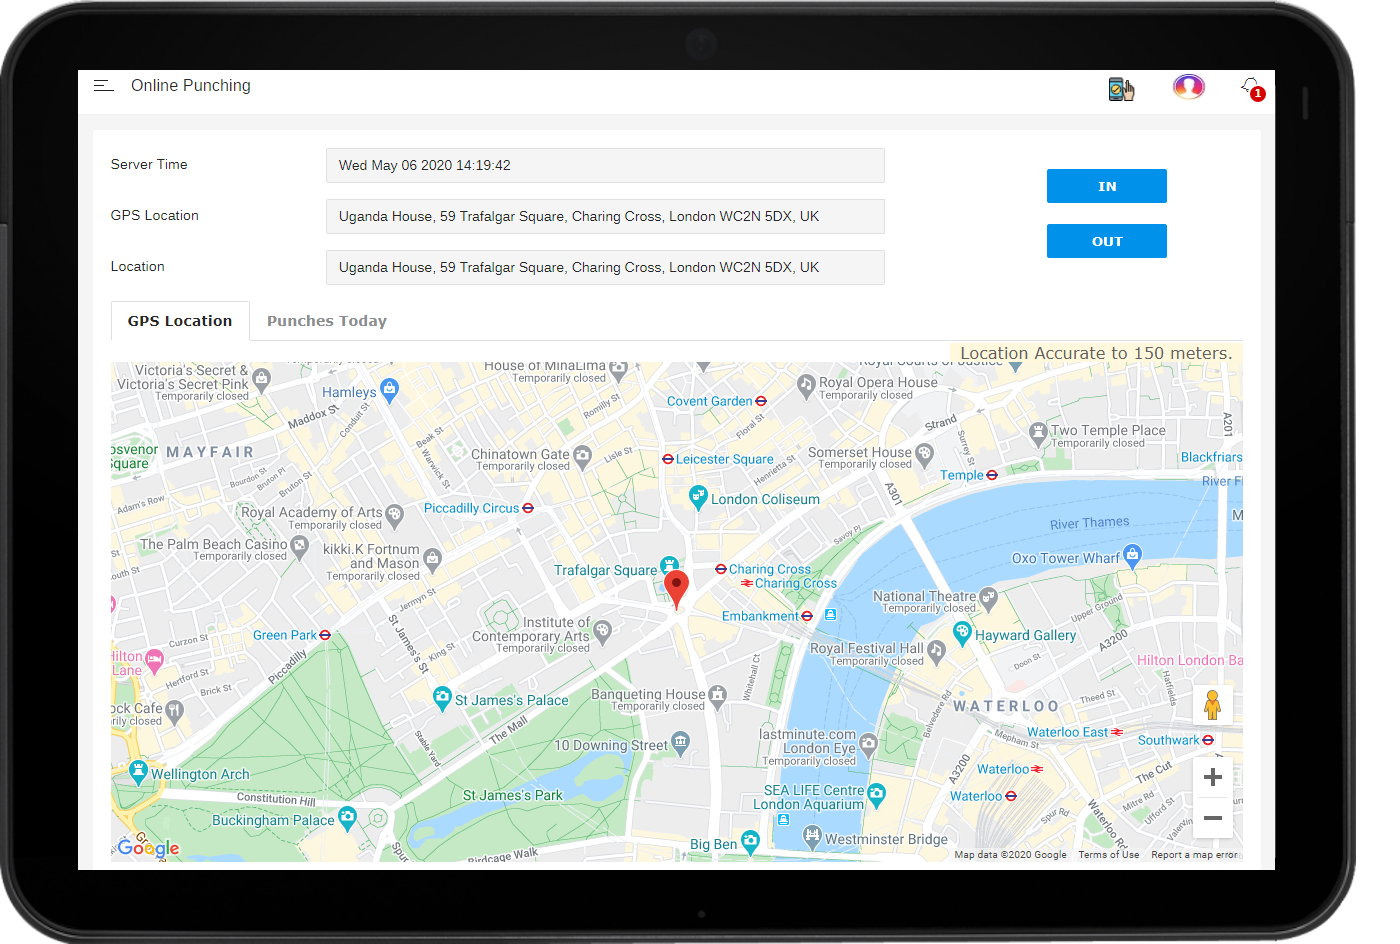Click the 10 Downing Street marker
Screen dimensions: 1400x944
click(x=681, y=743)
